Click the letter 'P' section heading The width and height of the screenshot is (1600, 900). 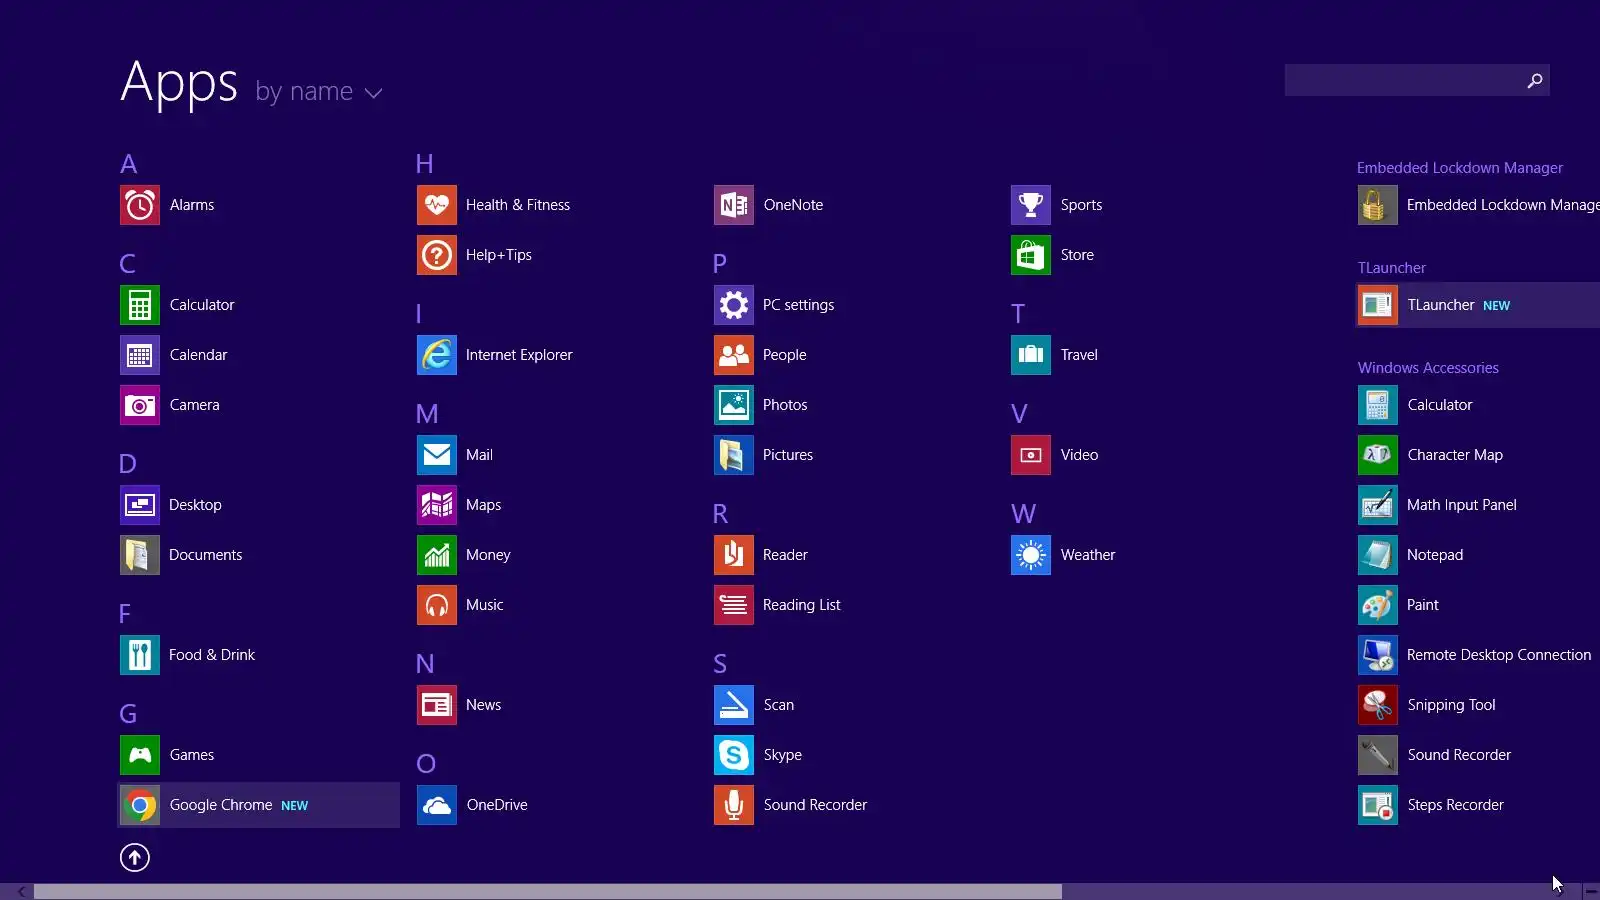click(720, 264)
